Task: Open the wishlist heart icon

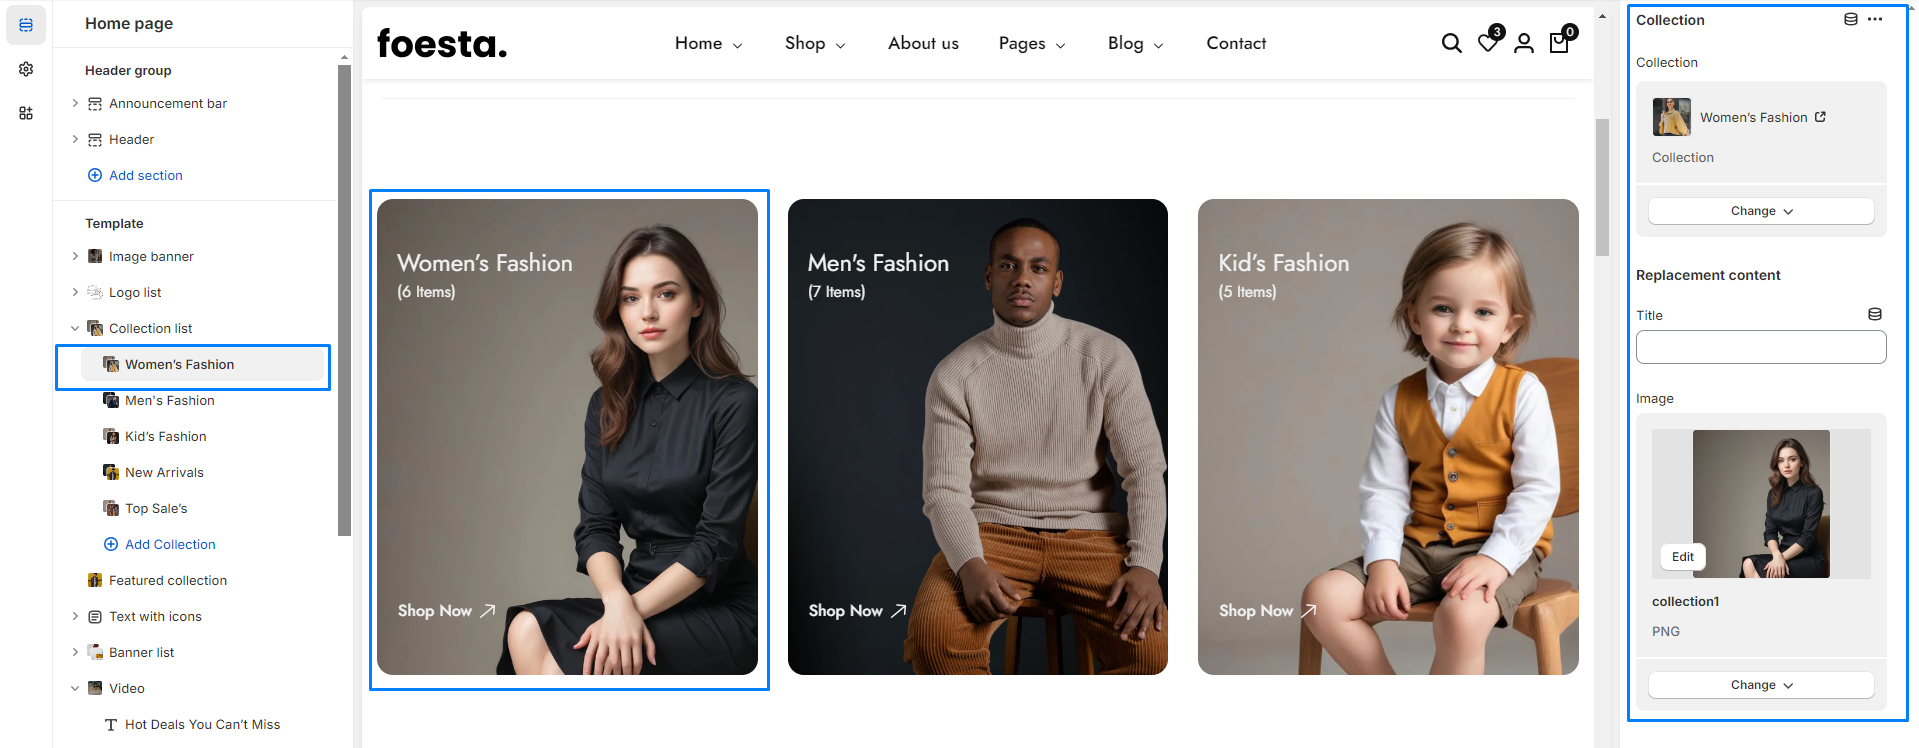Action: coord(1488,43)
